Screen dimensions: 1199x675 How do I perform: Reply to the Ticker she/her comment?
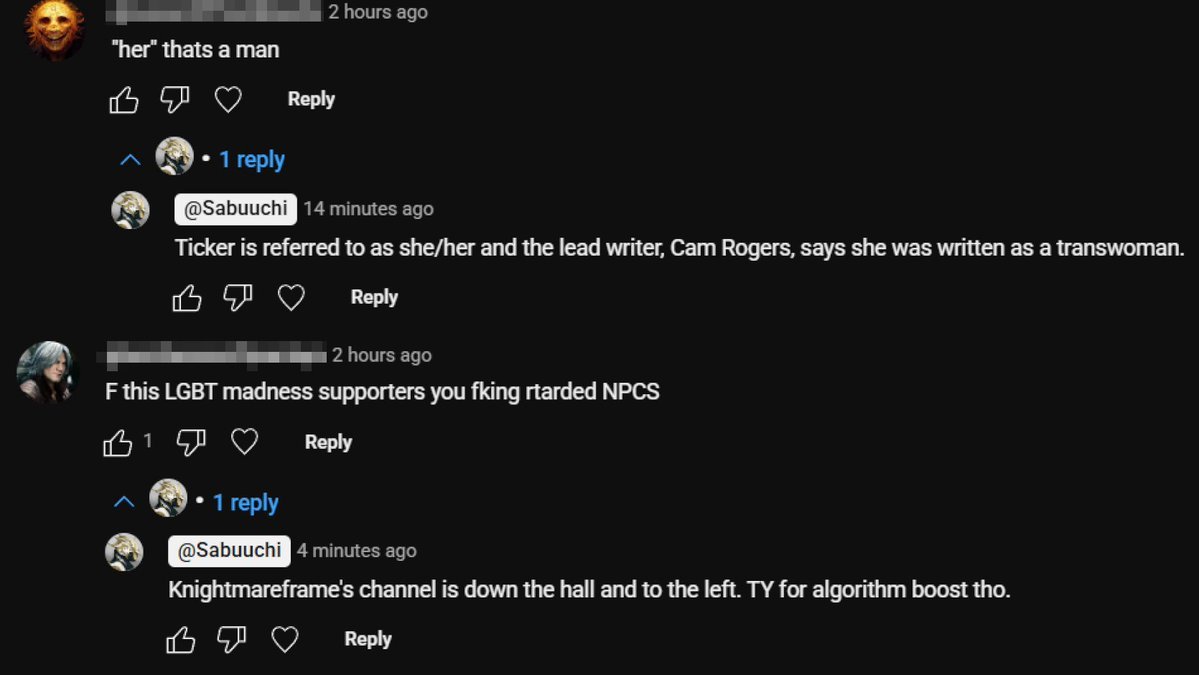[374, 297]
